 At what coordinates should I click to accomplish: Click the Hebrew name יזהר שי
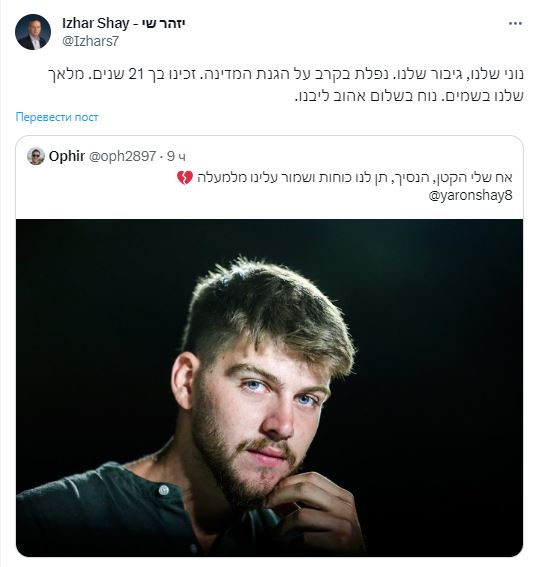(x=163, y=24)
